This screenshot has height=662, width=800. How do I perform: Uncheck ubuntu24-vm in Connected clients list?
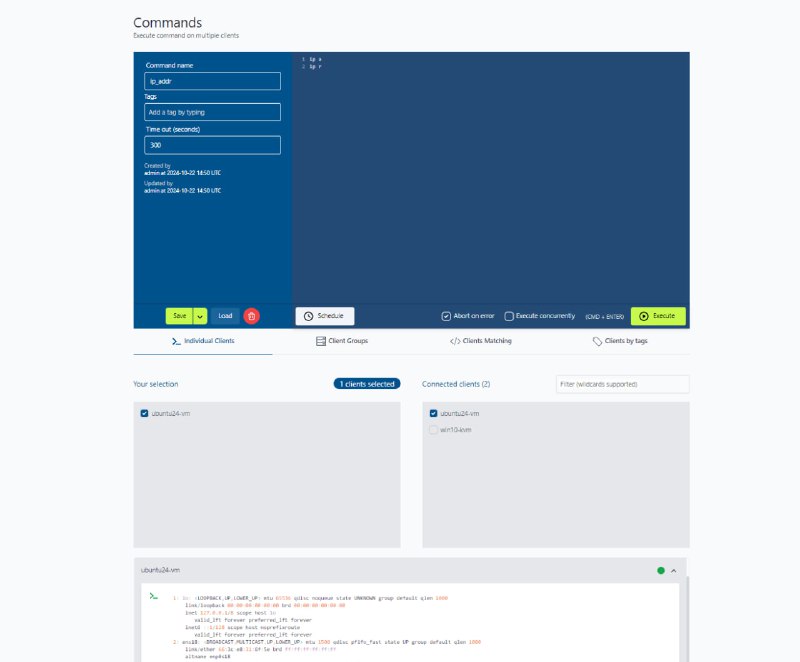[x=433, y=413]
